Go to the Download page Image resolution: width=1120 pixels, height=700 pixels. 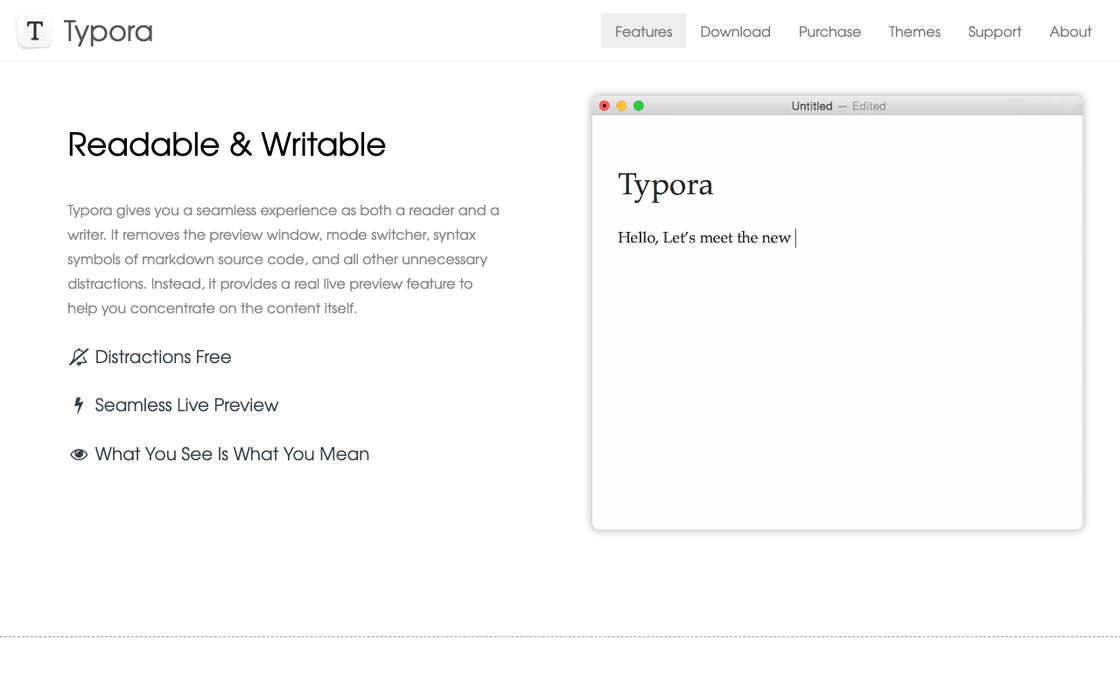tap(735, 31)
